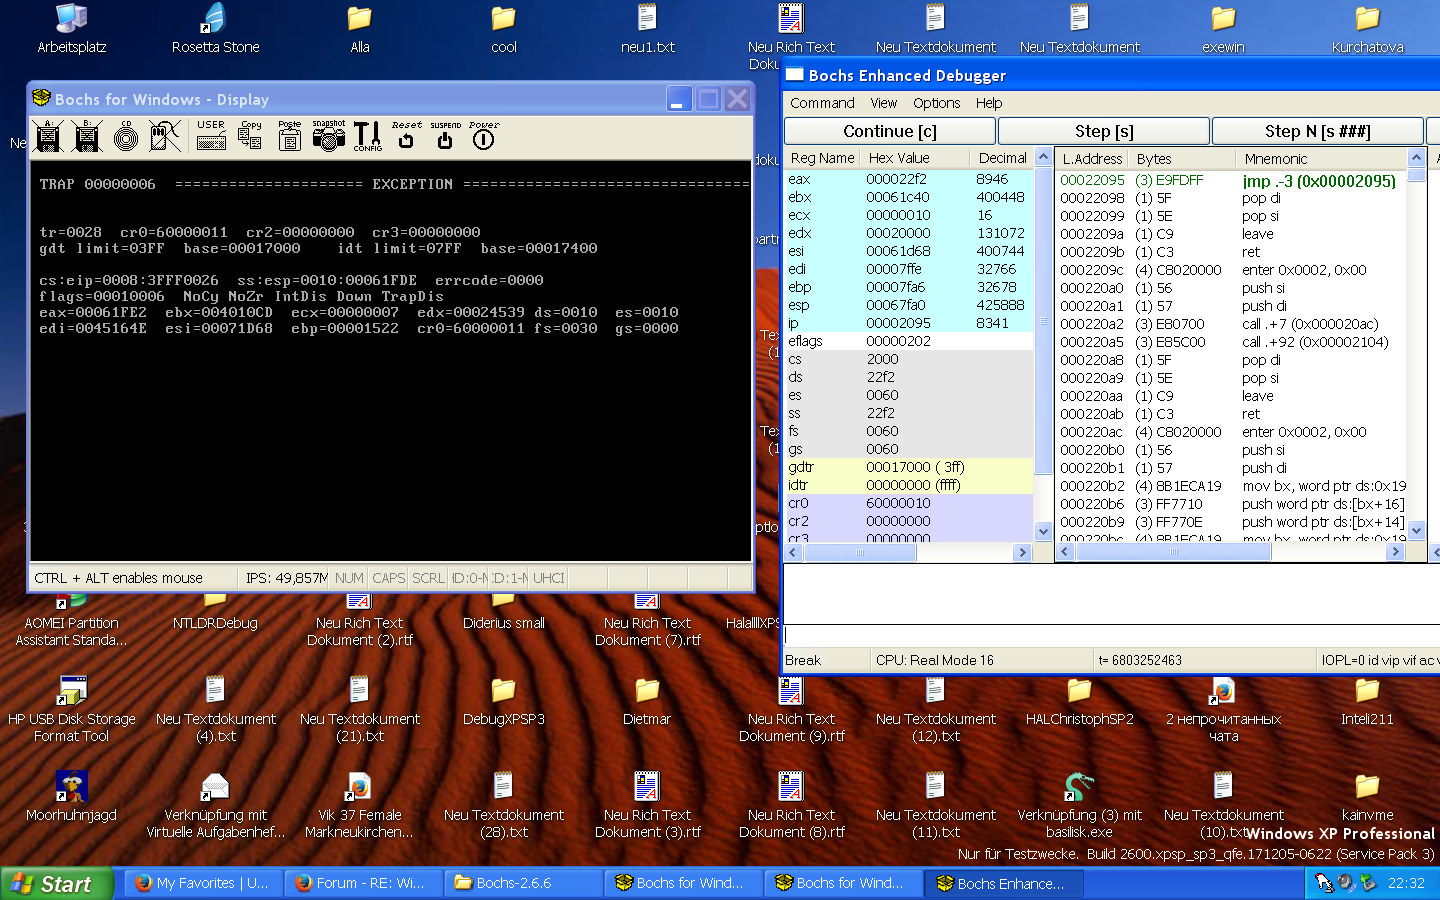The image size is (1440, 900).
Task: Click the disassembly pane scroll-up arrow
Action: 1416,157
